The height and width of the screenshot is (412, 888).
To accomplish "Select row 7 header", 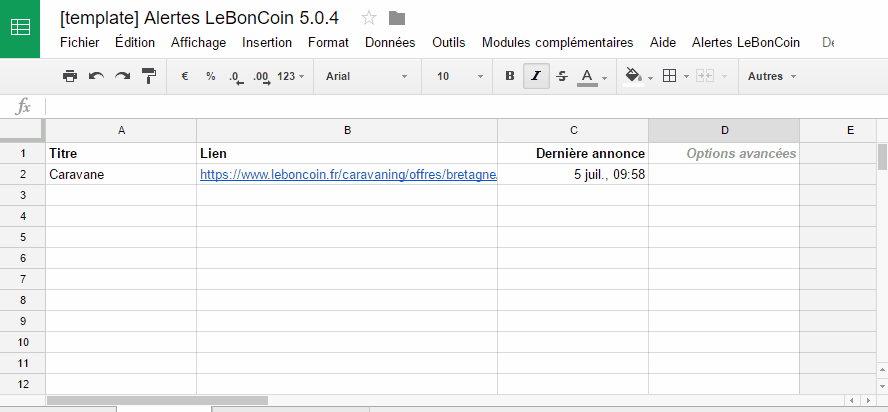I will [23, 279].
